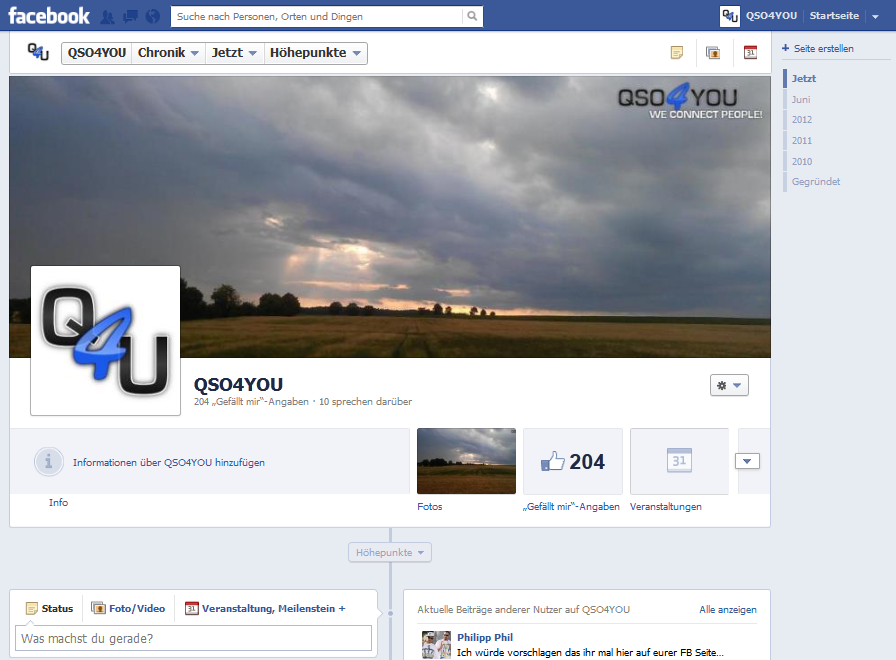Click Informationen über QSO4YOU hinzufügen
Viewport: 896px width, 660px height.
(x=169, y=462)
